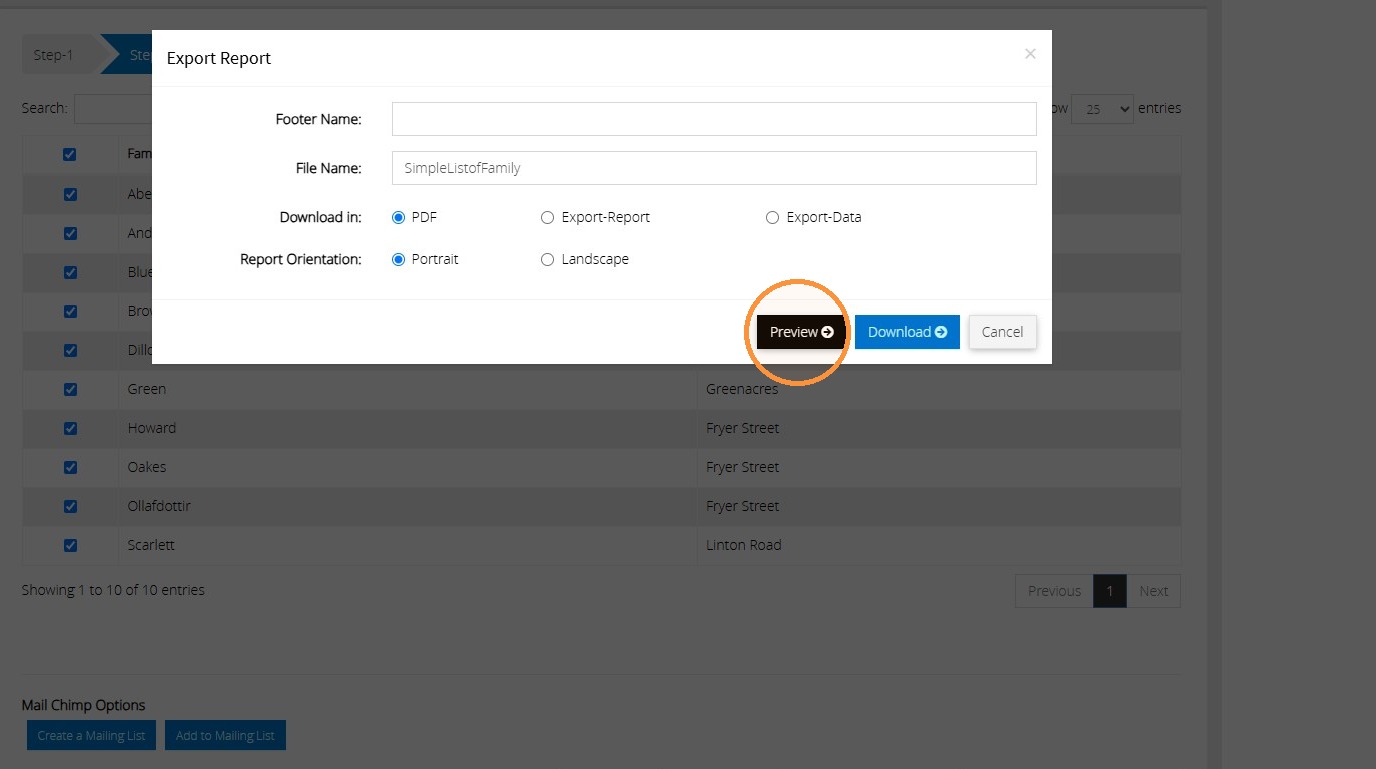Click the Showing 1 to 10 entries text
This screenshot has height=769, width=1376.
click(x=113, y=590)
